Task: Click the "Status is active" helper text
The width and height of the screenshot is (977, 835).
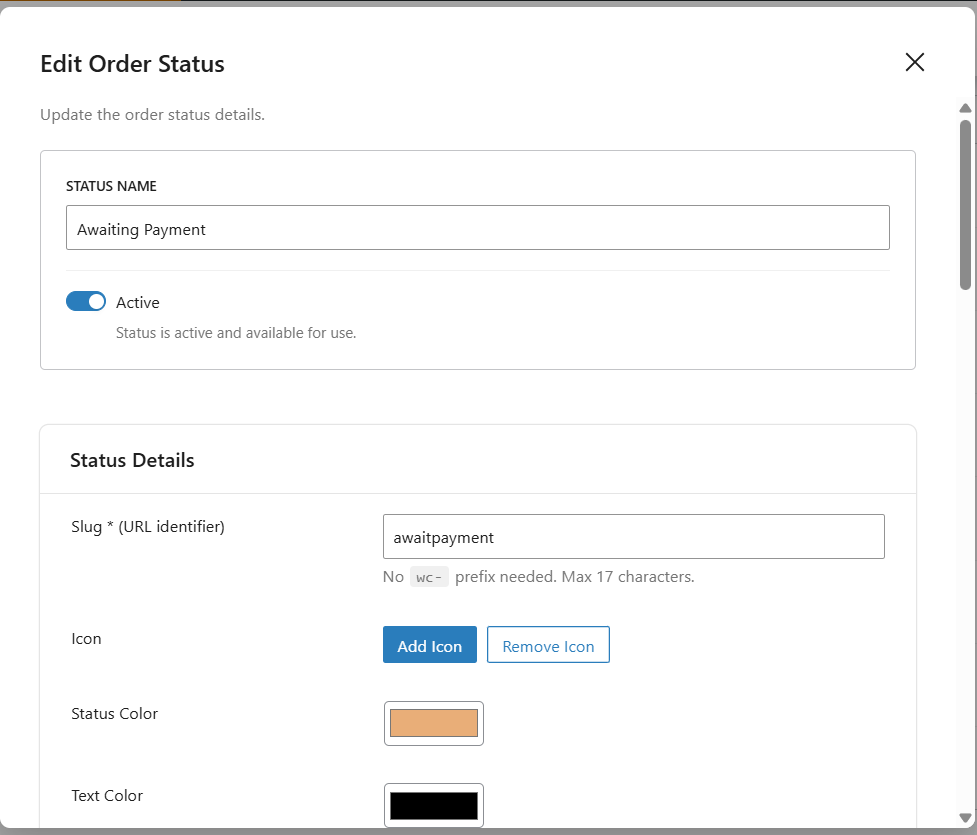Action: (x=236, y=332)
